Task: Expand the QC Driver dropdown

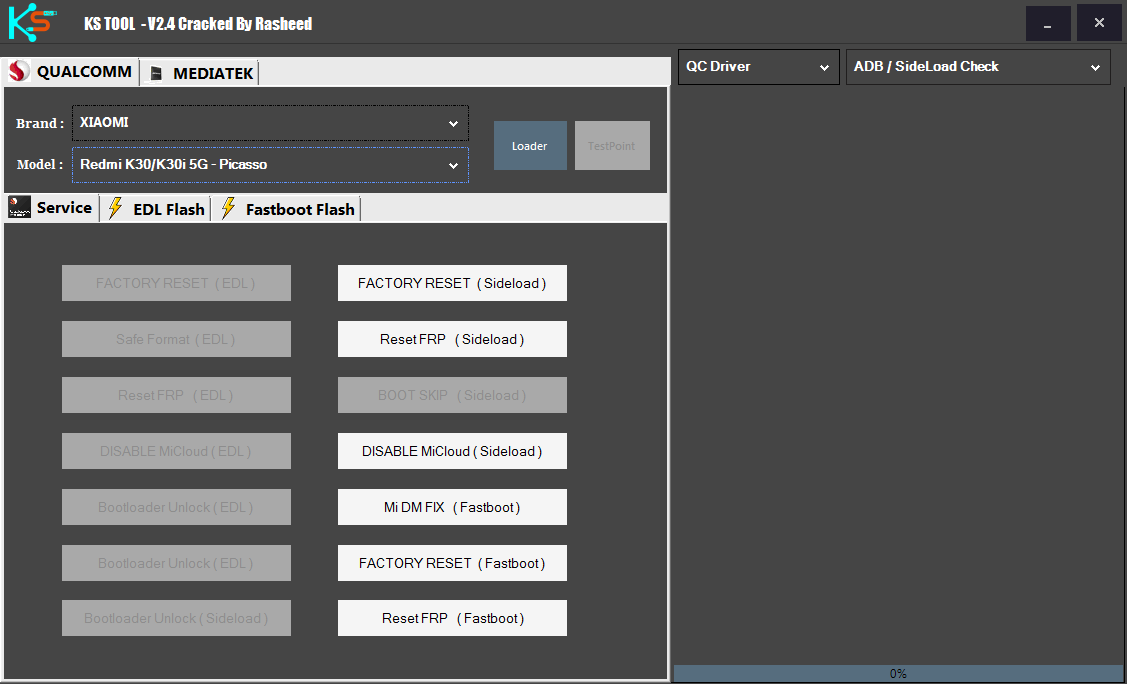Action: click(x=758, y=67)
